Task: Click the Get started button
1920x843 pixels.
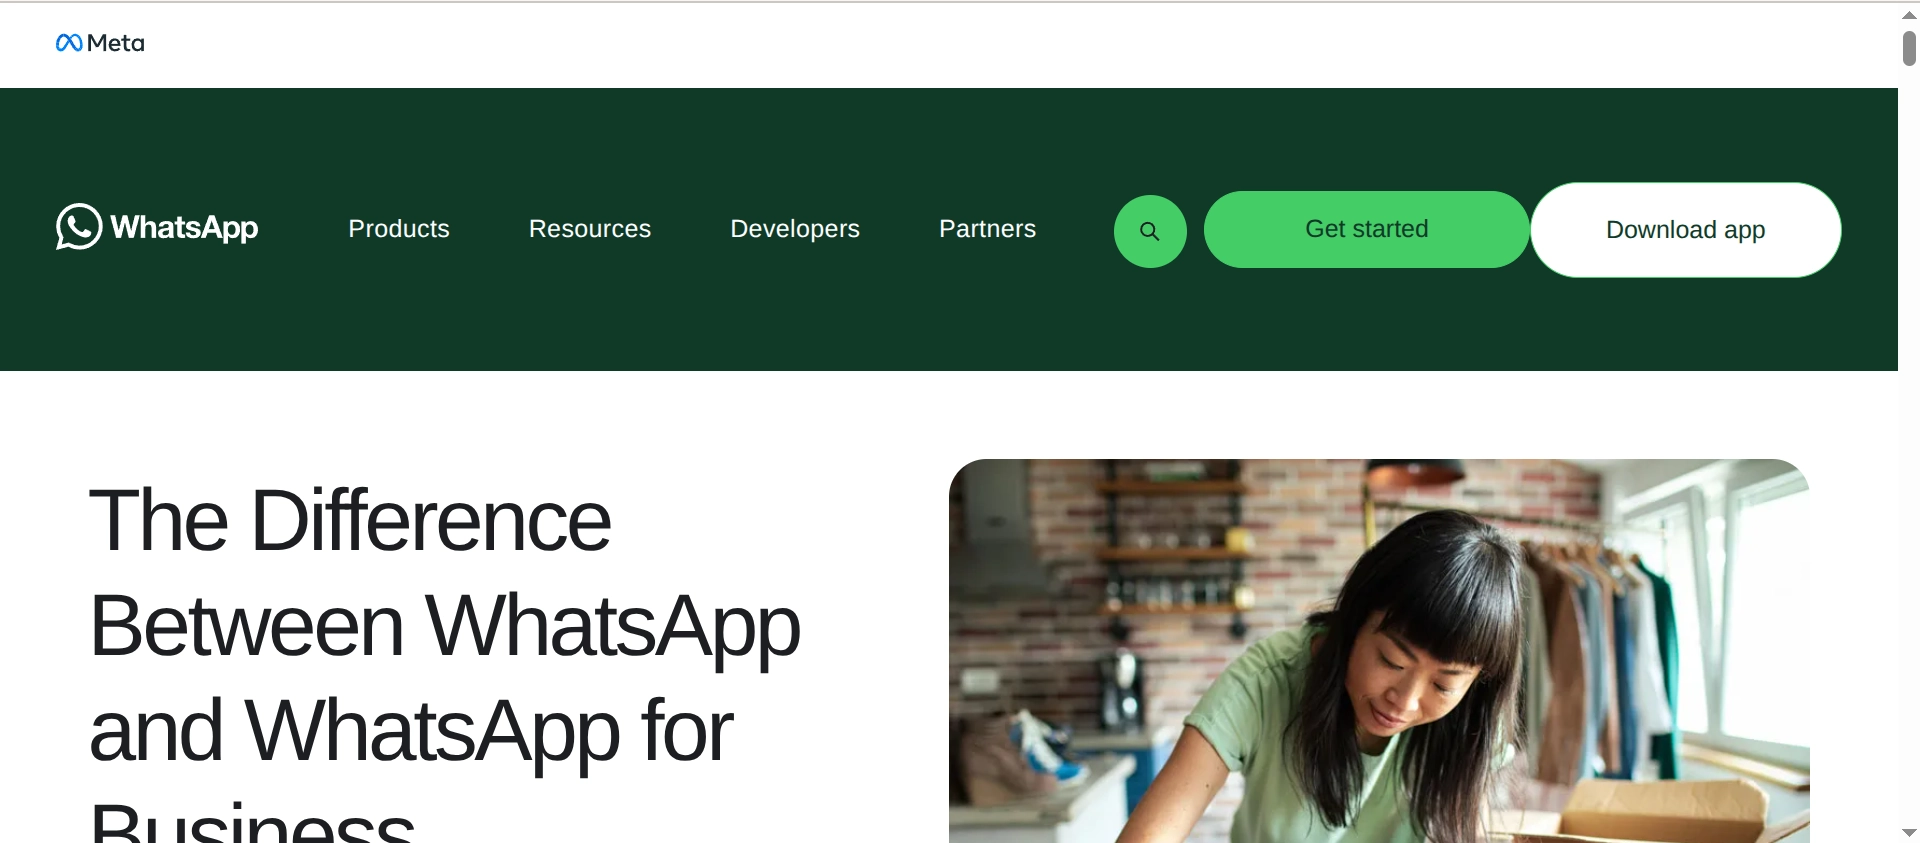Action: click(1366, 229)
